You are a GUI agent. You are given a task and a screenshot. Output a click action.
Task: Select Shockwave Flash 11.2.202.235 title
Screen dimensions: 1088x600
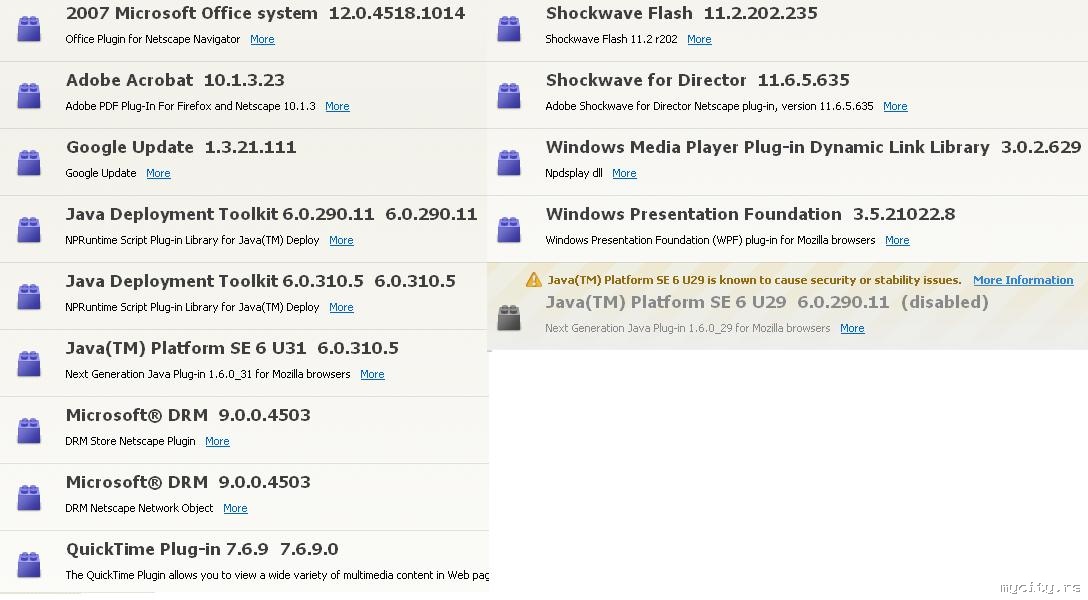(x=681, y=13)
